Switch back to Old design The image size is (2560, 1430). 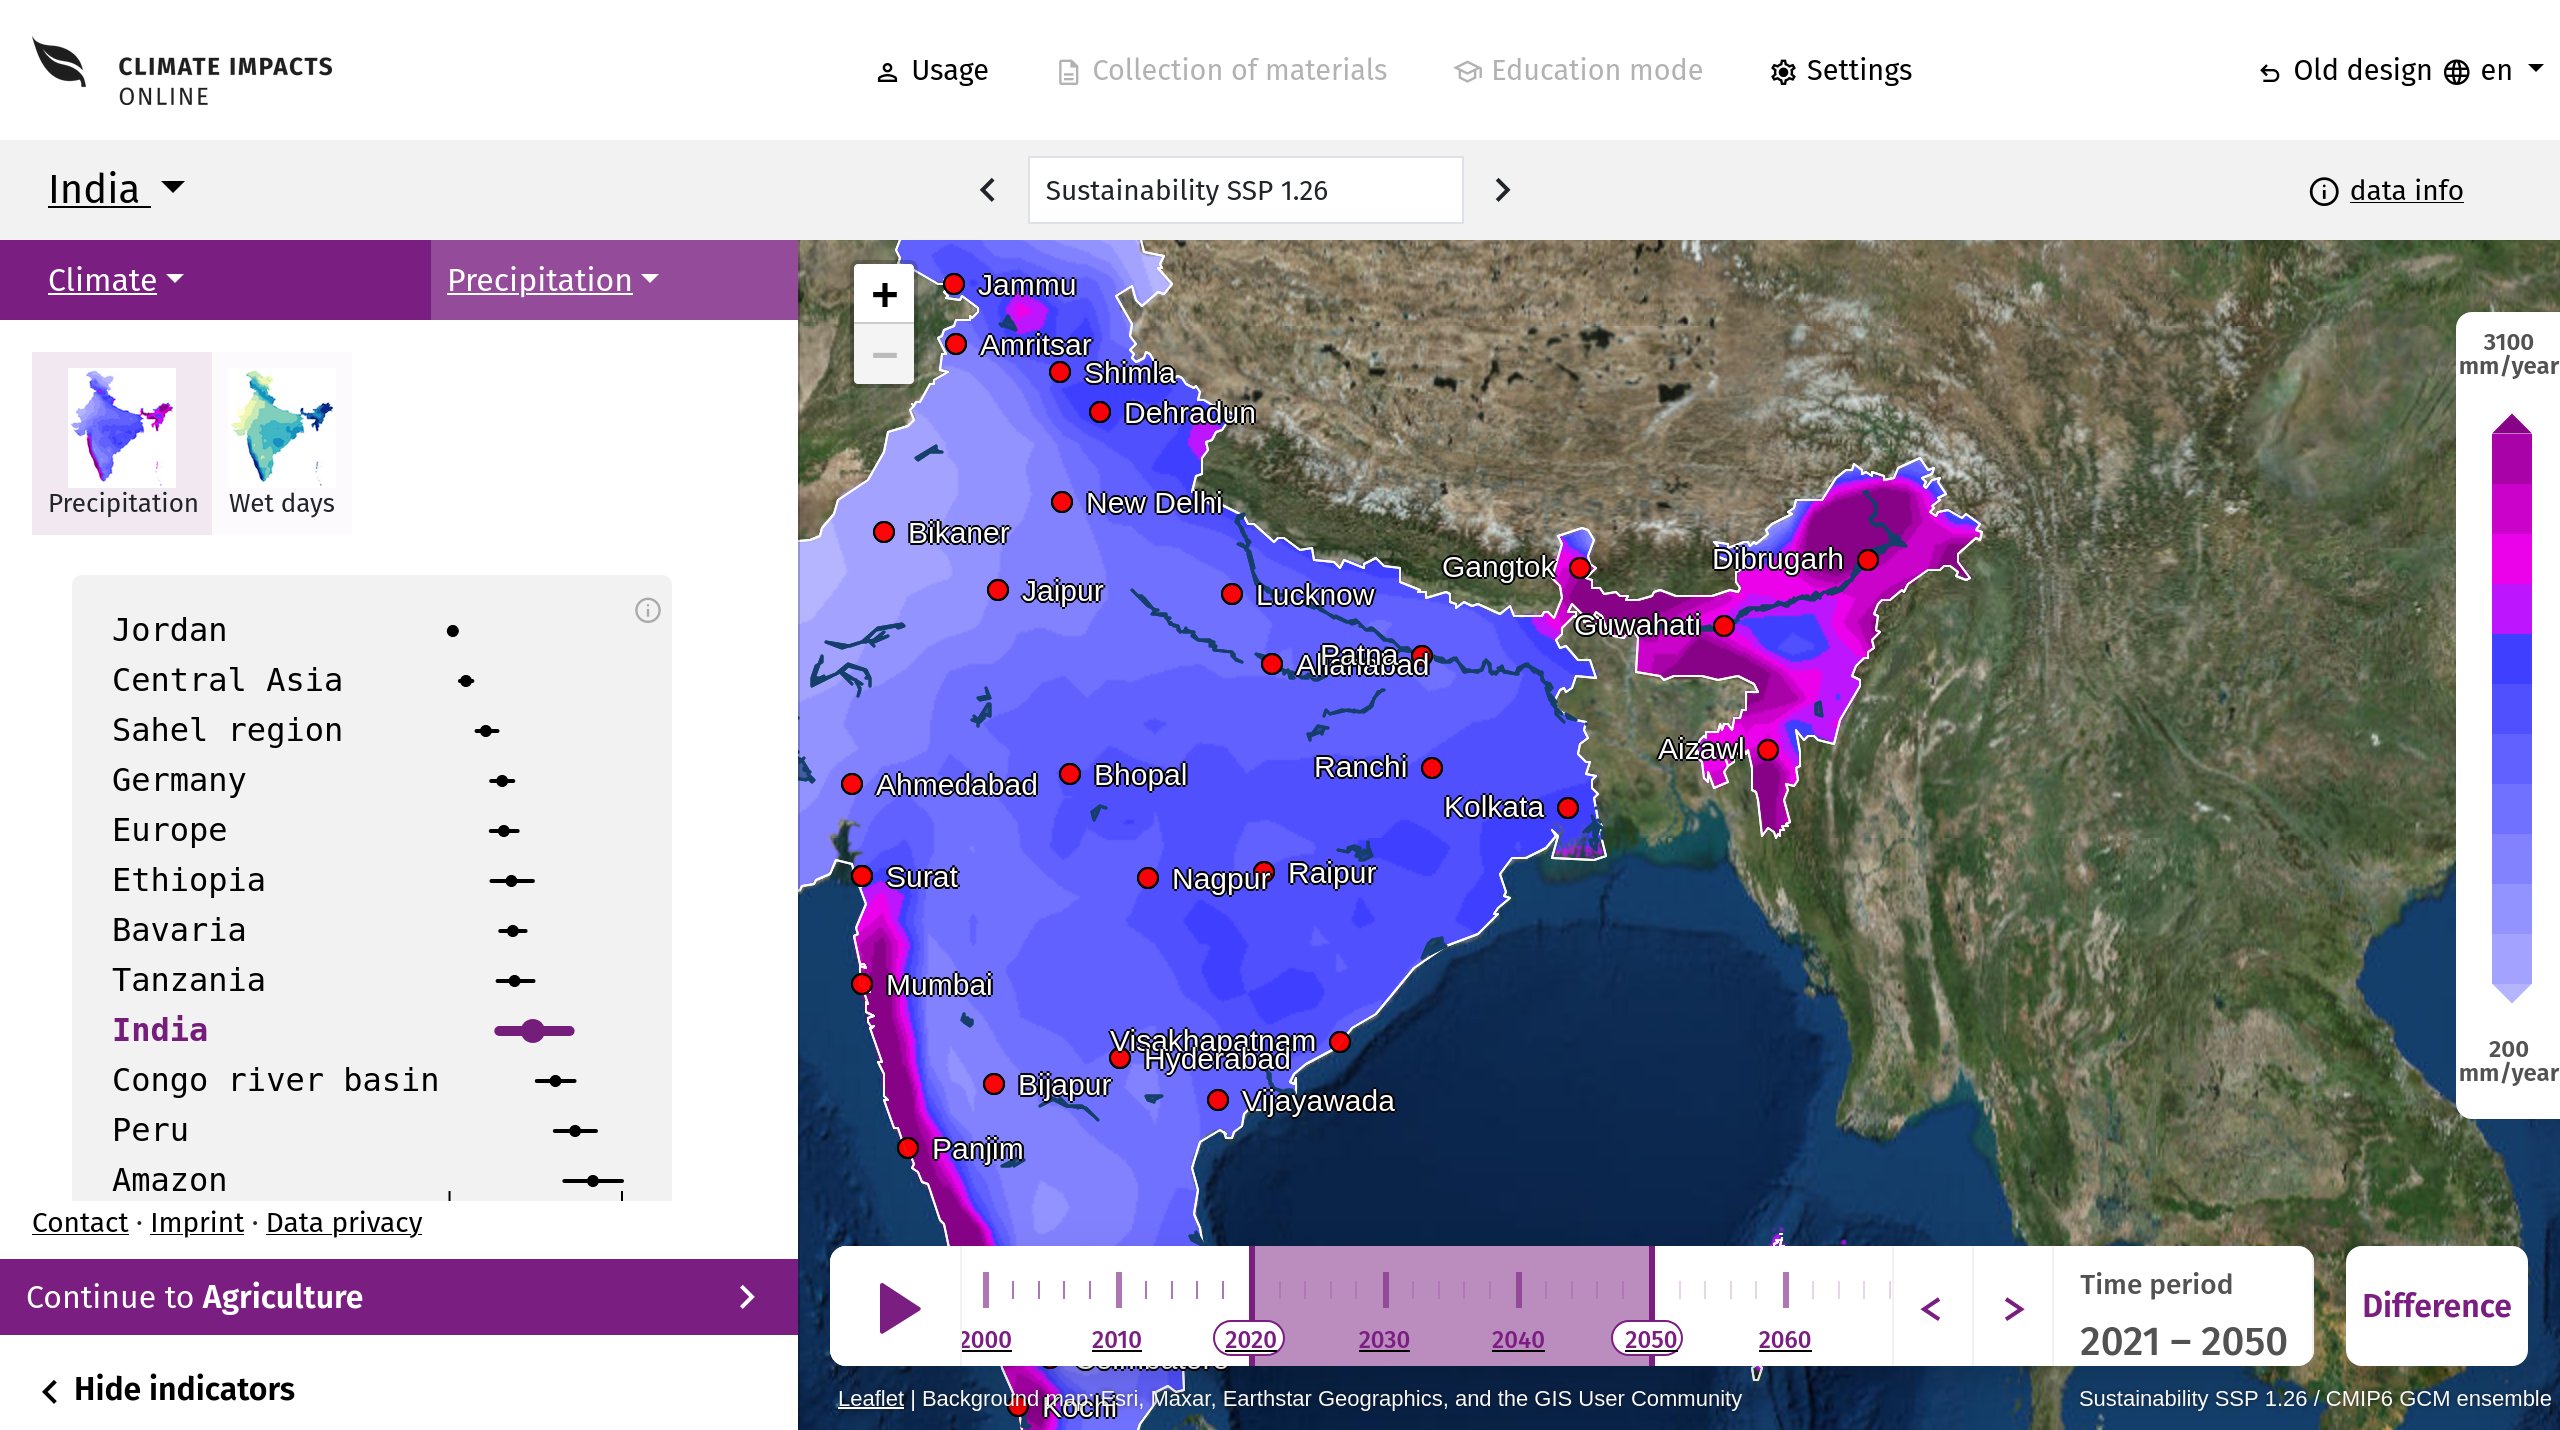click(x=2345, y=71)
